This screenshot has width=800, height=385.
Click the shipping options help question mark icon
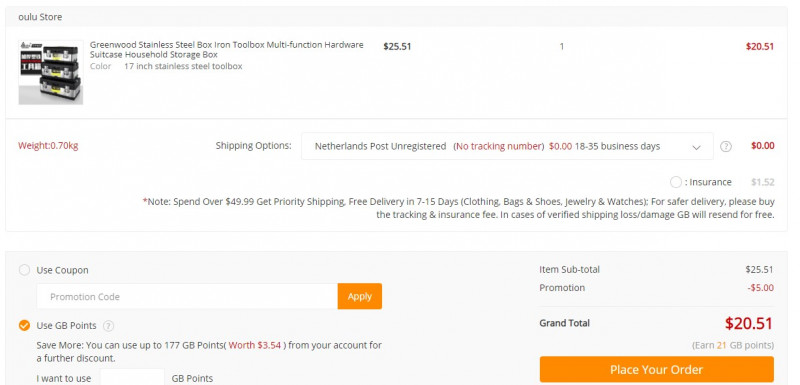click(x=726, y=146)
